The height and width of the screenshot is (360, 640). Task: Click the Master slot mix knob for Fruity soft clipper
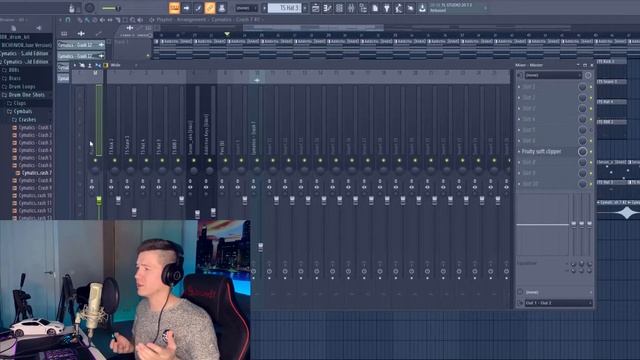(x=582, y=151)
